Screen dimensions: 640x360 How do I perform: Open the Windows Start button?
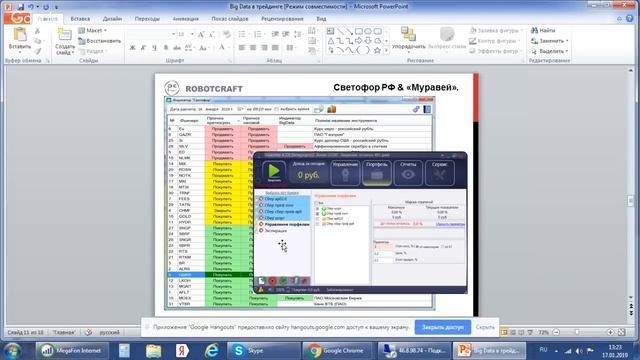point(13,351)
